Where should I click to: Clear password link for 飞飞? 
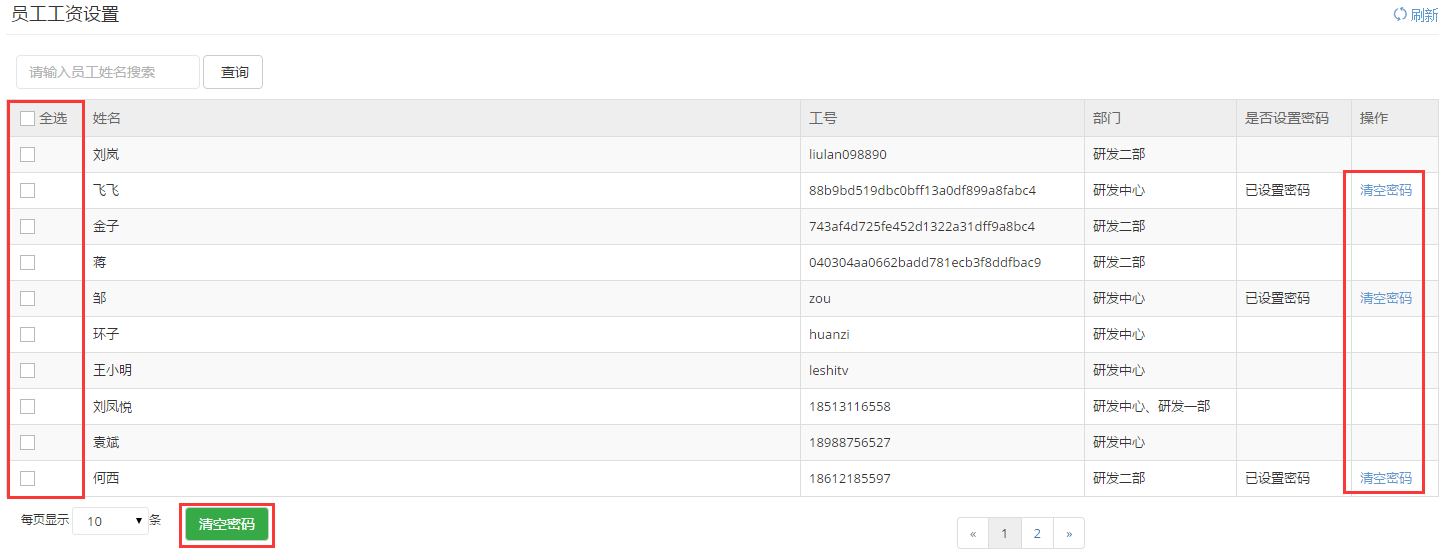(x=1386, y=190)
